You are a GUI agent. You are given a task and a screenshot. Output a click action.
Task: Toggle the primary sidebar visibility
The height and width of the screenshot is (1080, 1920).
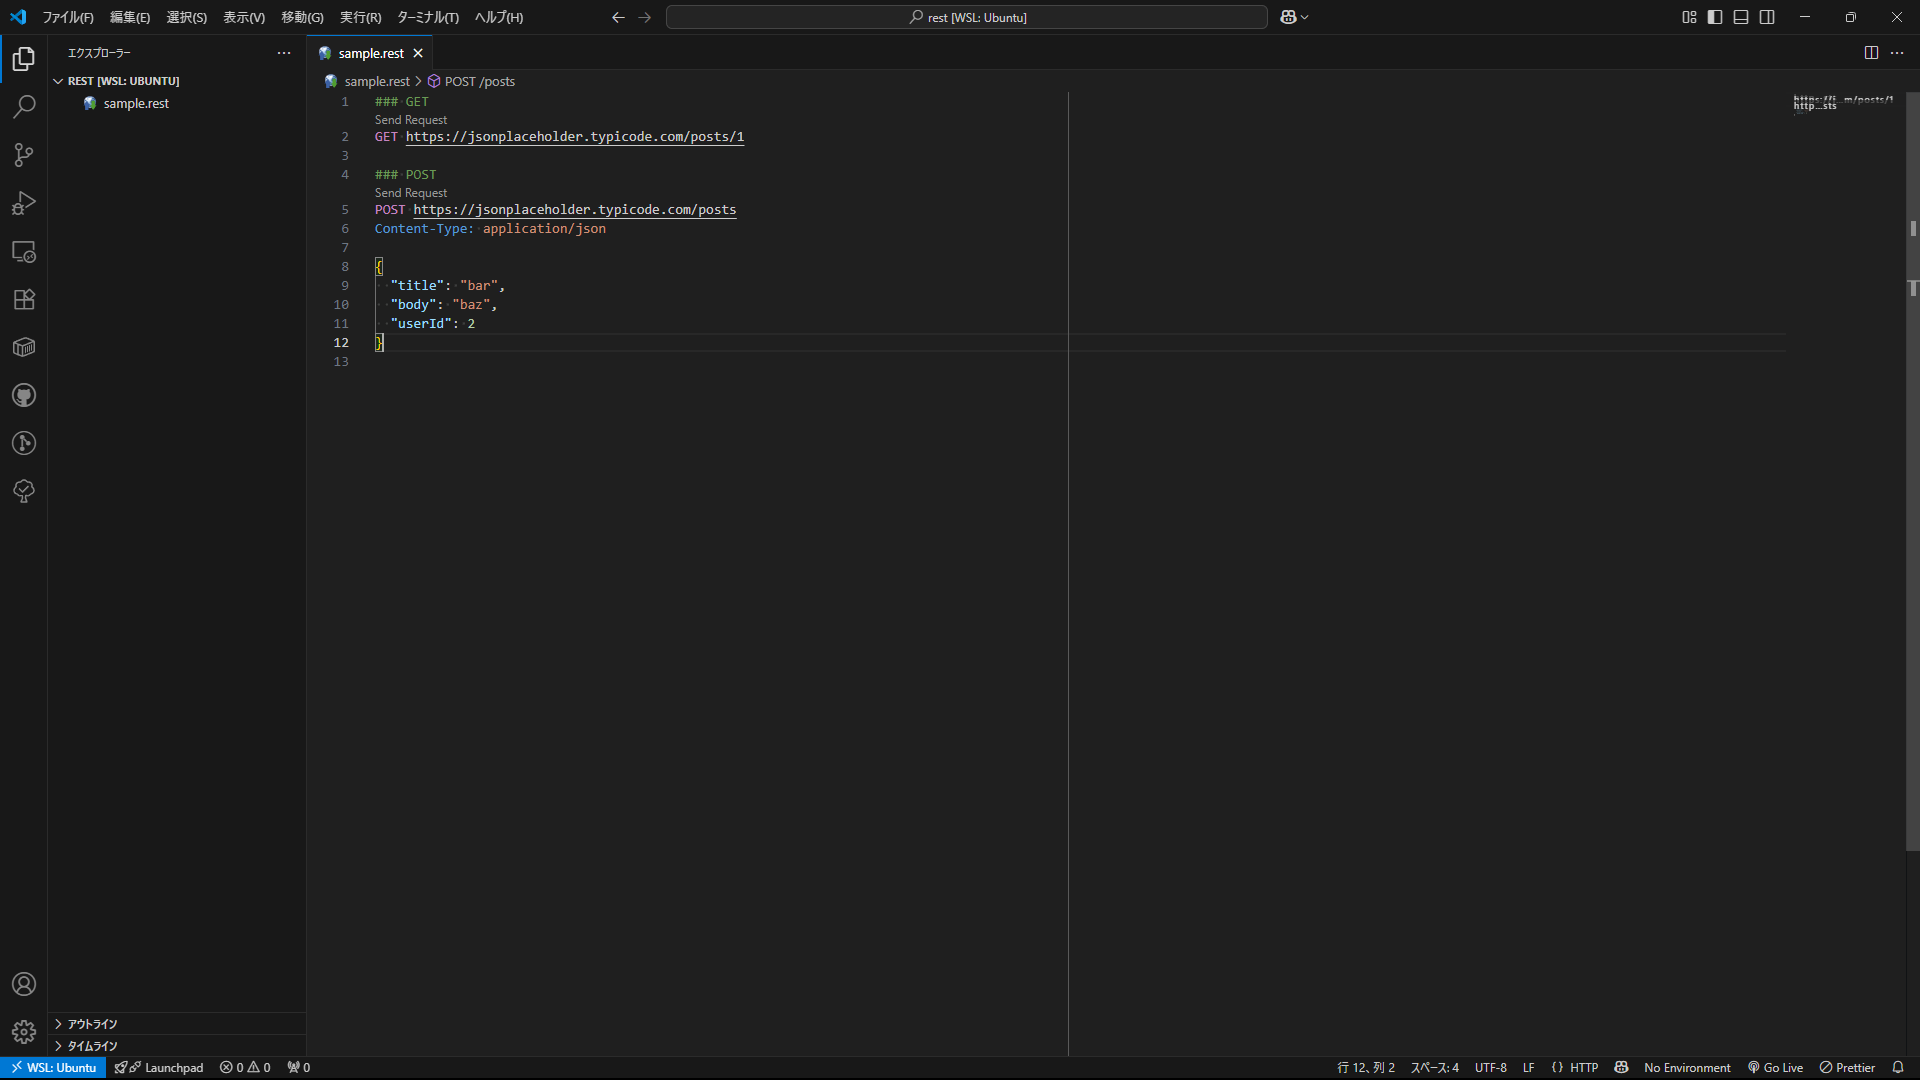(1715, 17)
